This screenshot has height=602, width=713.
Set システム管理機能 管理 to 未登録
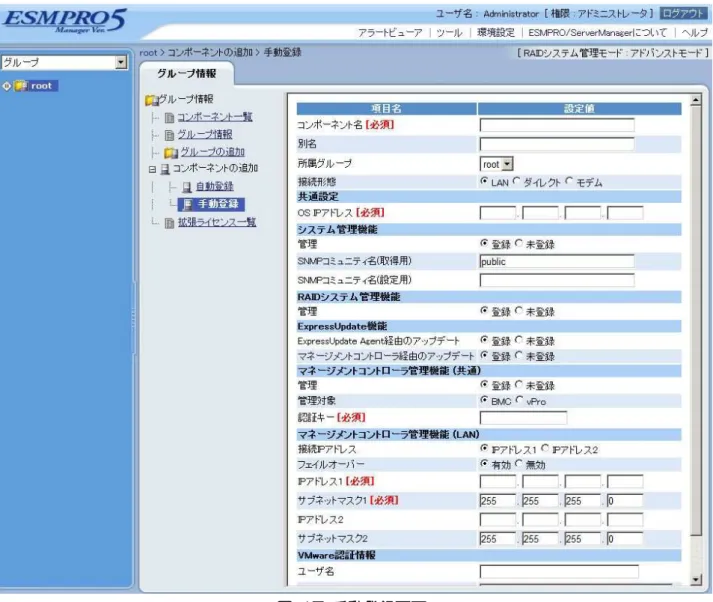[519, 244]
